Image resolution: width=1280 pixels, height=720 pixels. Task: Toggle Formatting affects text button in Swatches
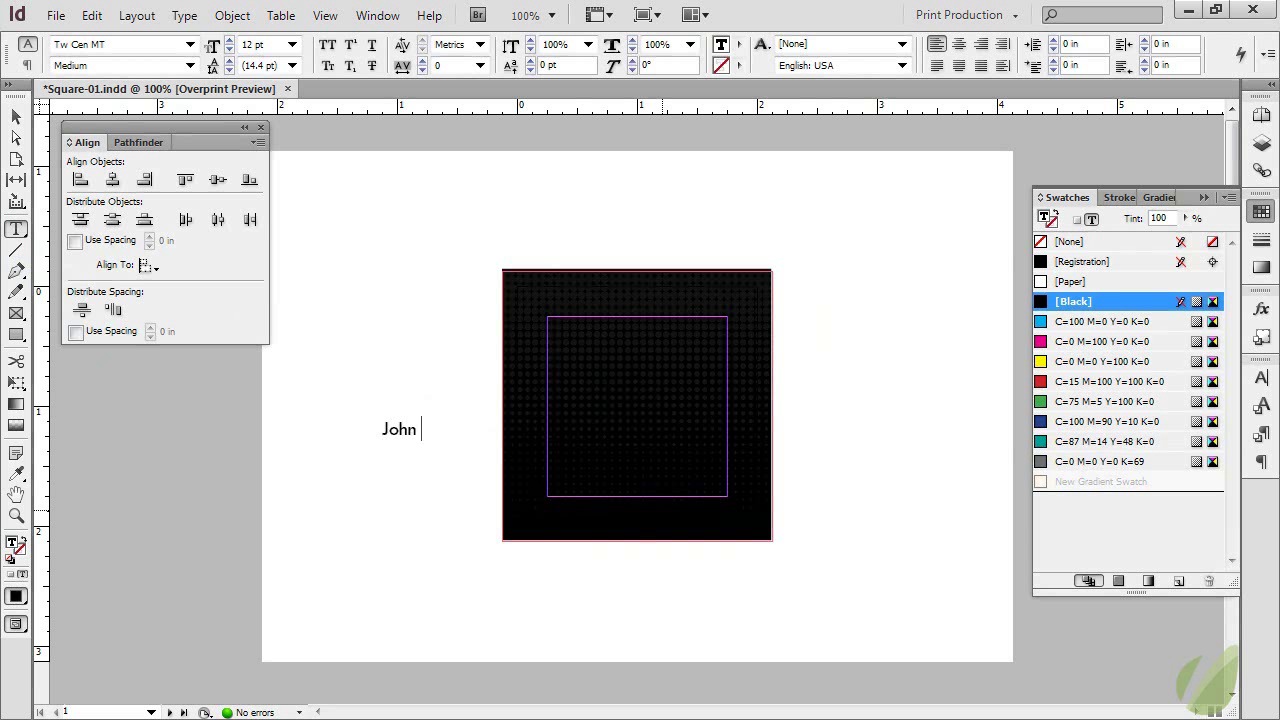(x=1092, y=219)
